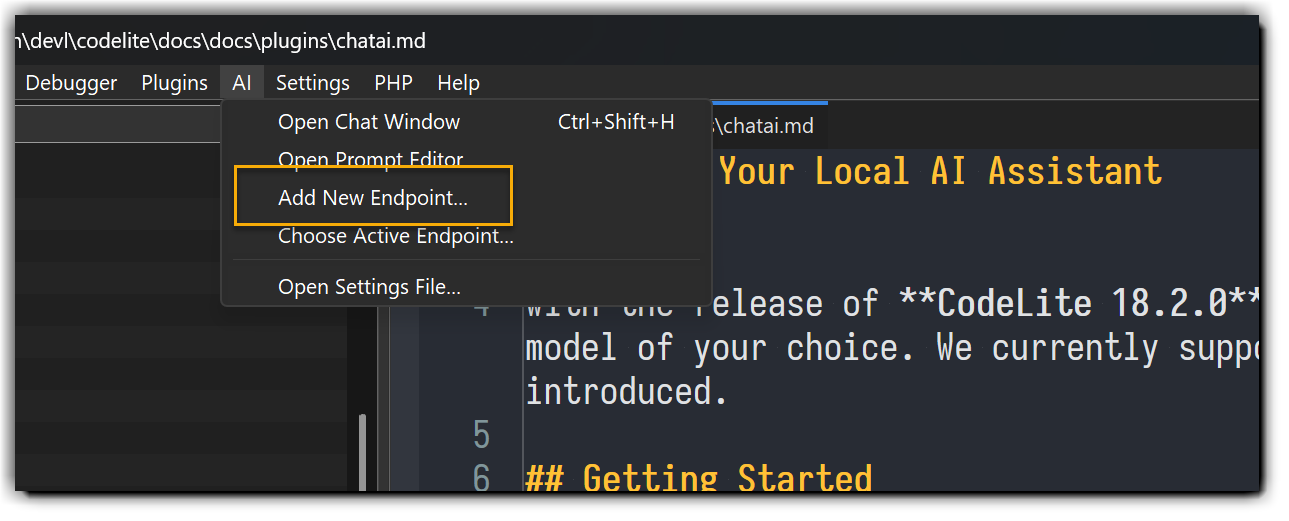Open the Plugins menu
Image resolution: width=1289 pixels, height=521 pixels.
pos(174,83)
